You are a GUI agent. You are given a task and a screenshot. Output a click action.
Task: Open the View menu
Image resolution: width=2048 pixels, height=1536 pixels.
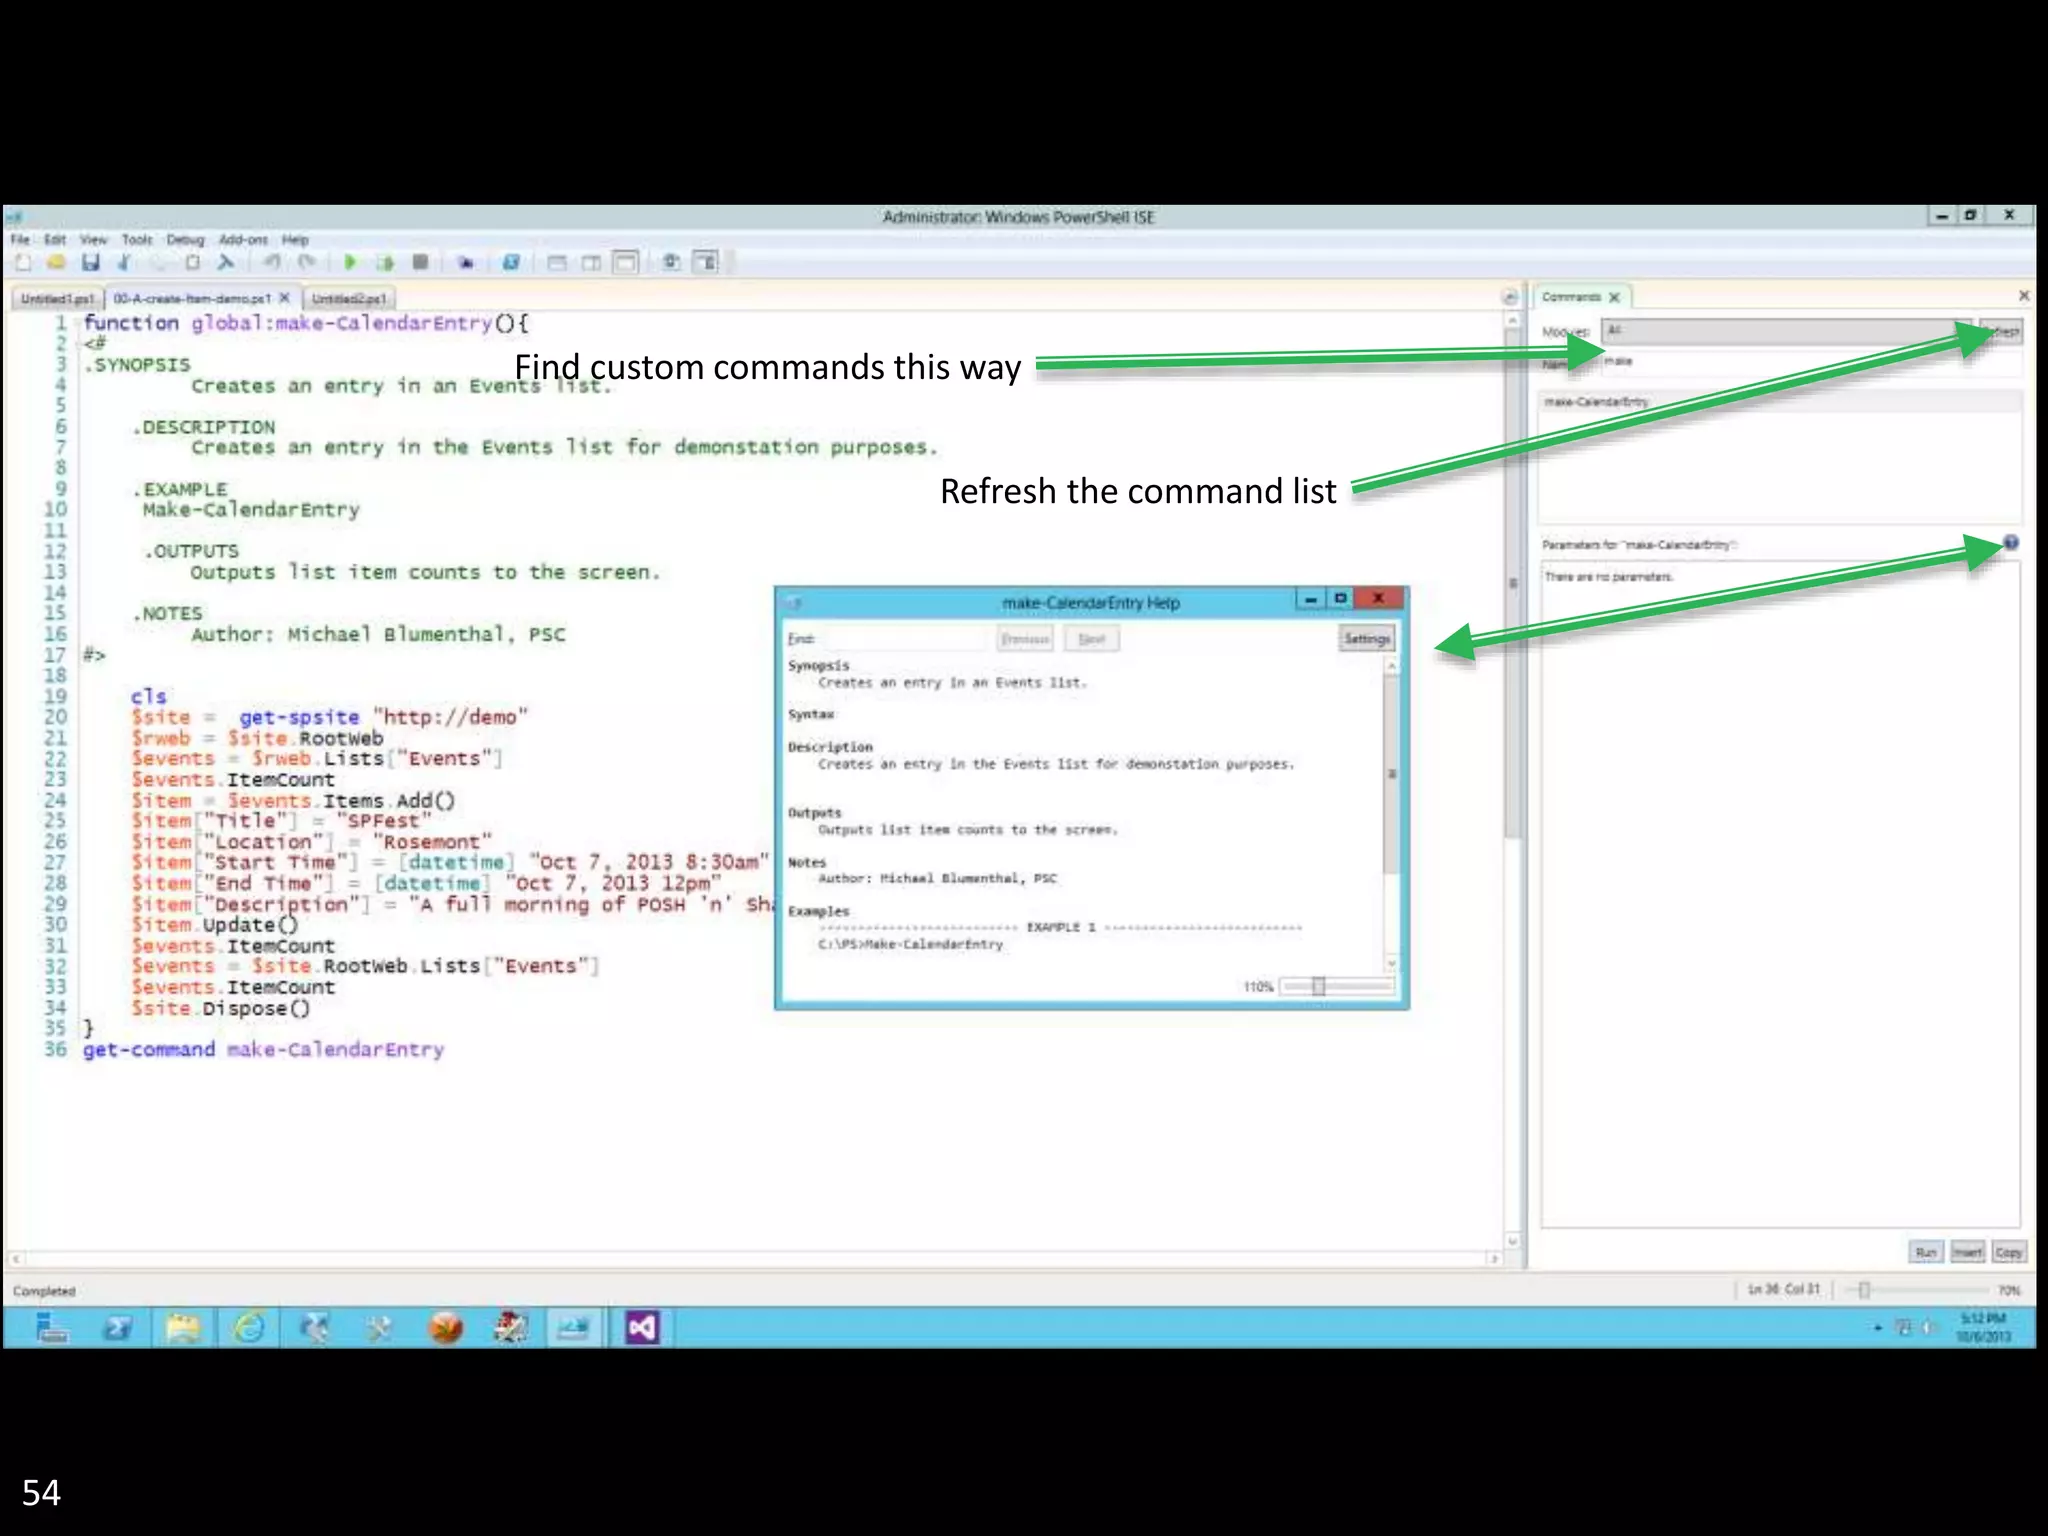[93, 240]
